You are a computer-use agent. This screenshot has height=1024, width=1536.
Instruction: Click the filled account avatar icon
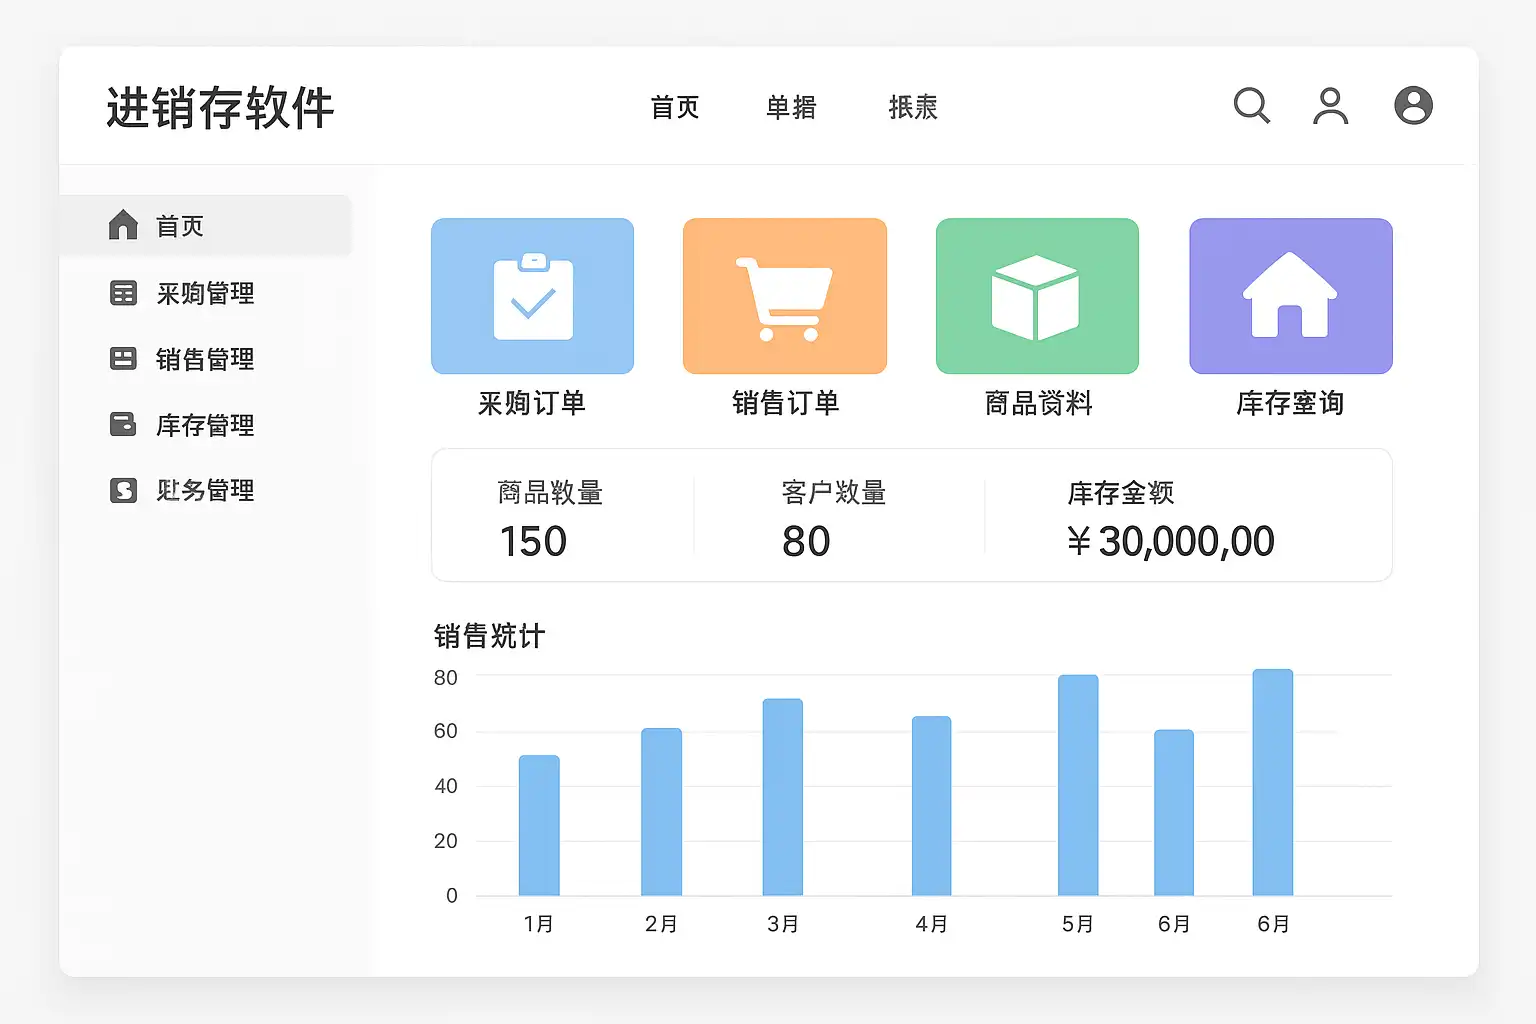tap(1413, 105)
